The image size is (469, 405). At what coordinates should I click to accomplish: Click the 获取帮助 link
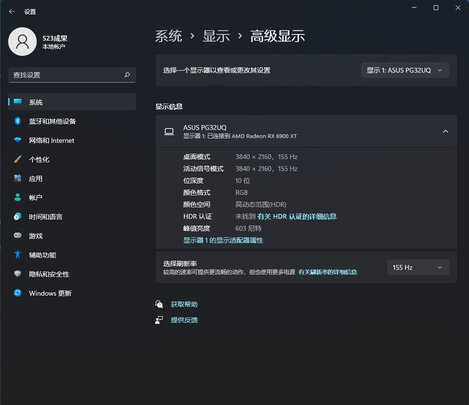[x=184, y=304]
